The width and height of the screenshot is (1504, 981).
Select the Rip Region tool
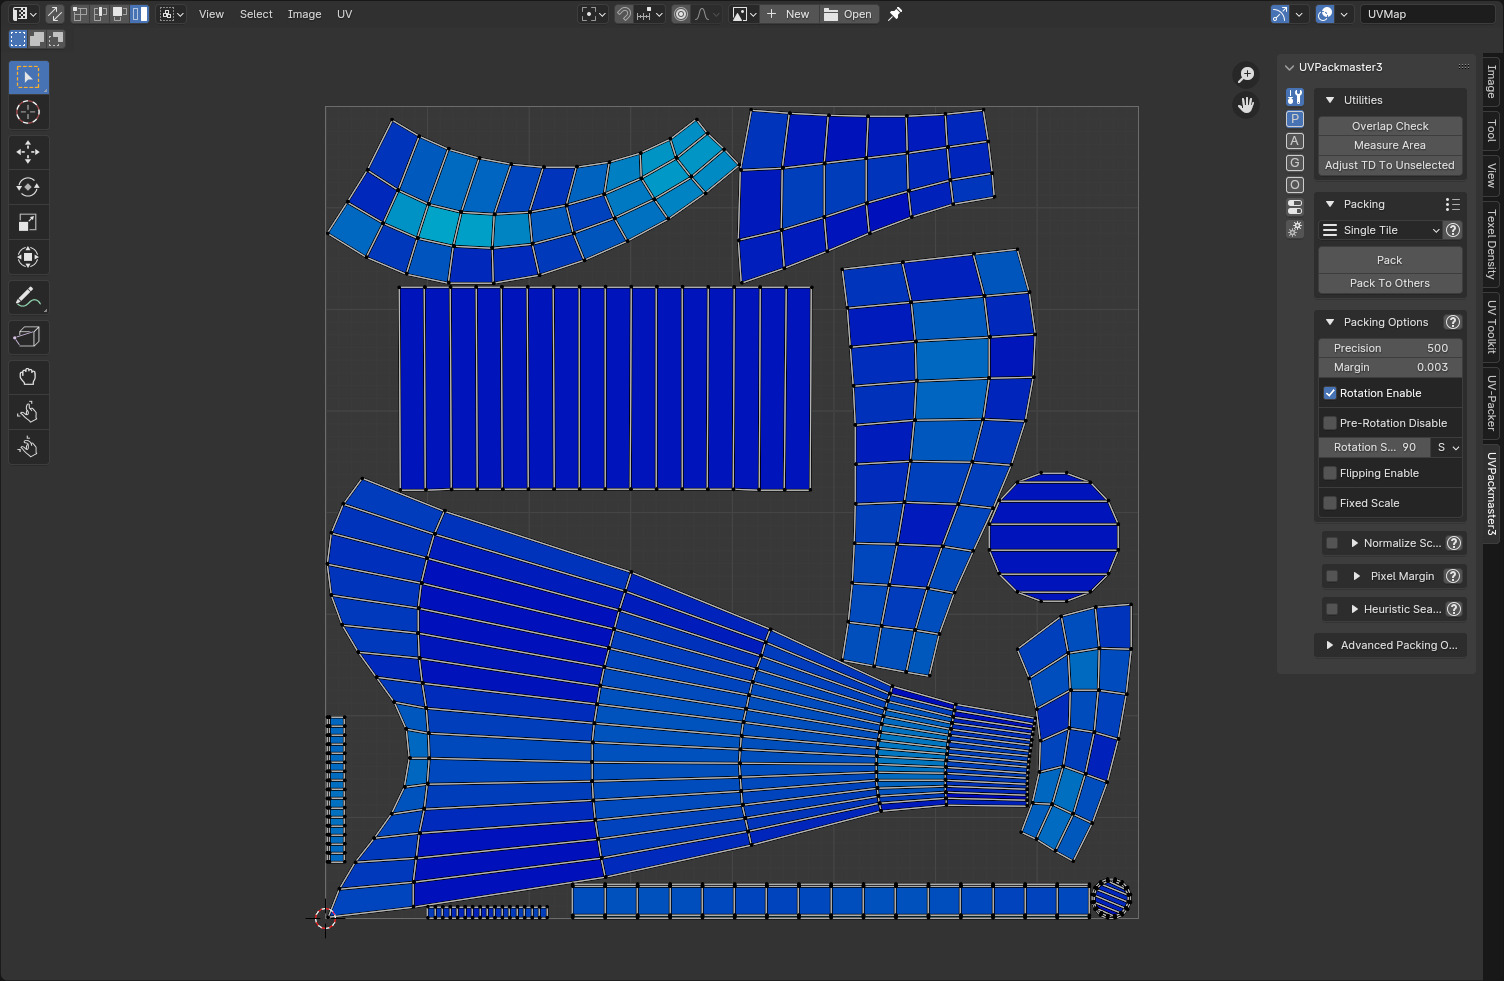28,337
